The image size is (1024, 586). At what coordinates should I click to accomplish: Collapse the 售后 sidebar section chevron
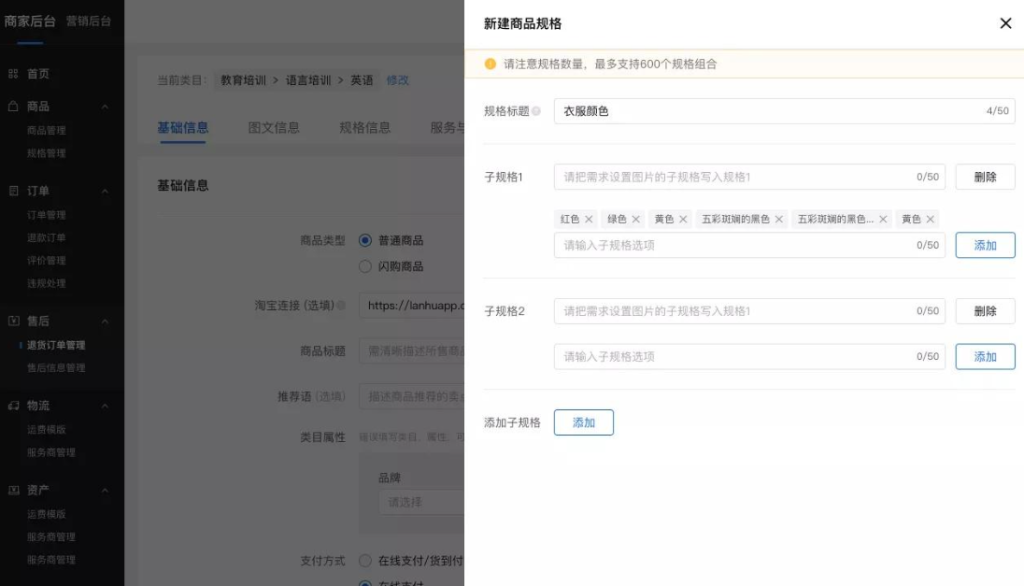[x=105, y=321]
